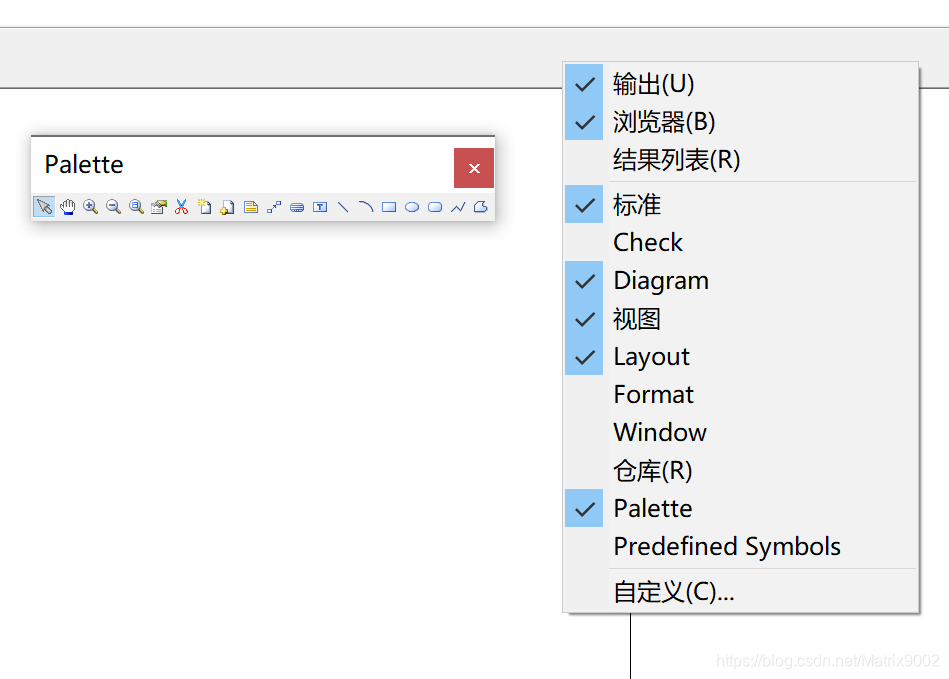Select the Zoom In tool

(x=90, y=207)
